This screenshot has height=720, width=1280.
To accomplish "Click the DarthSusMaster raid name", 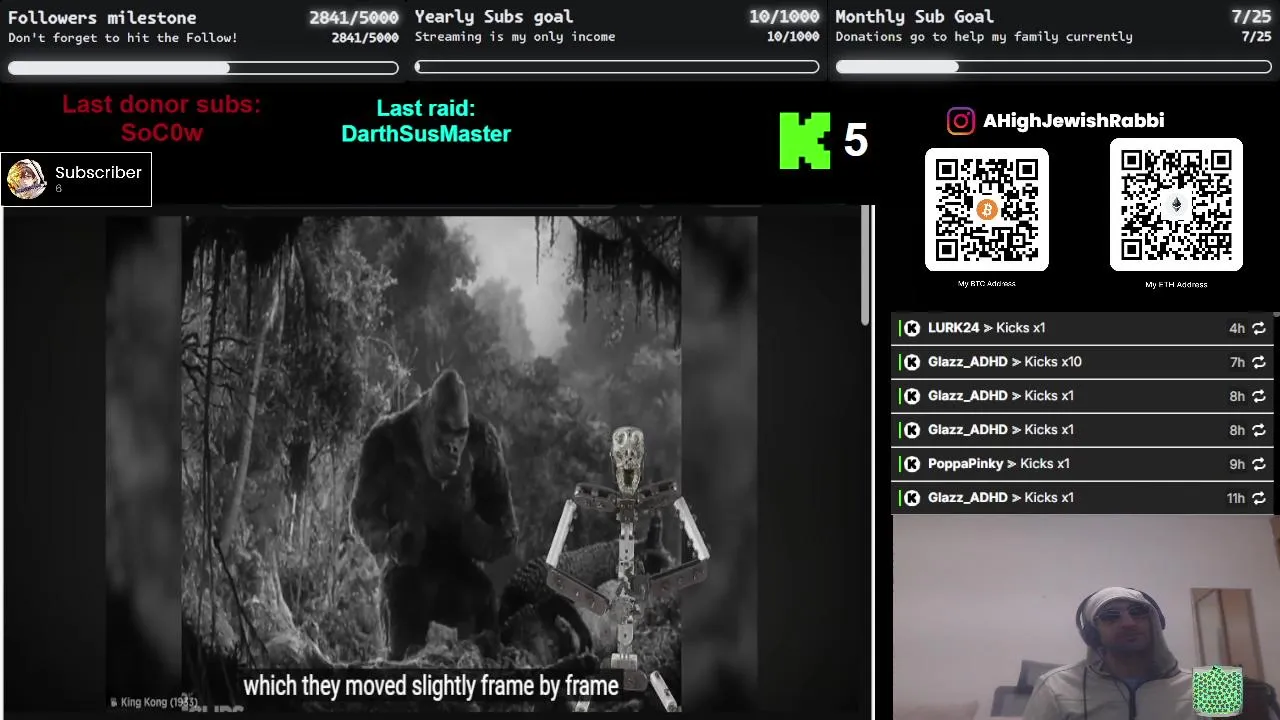I will coord(426,134).
